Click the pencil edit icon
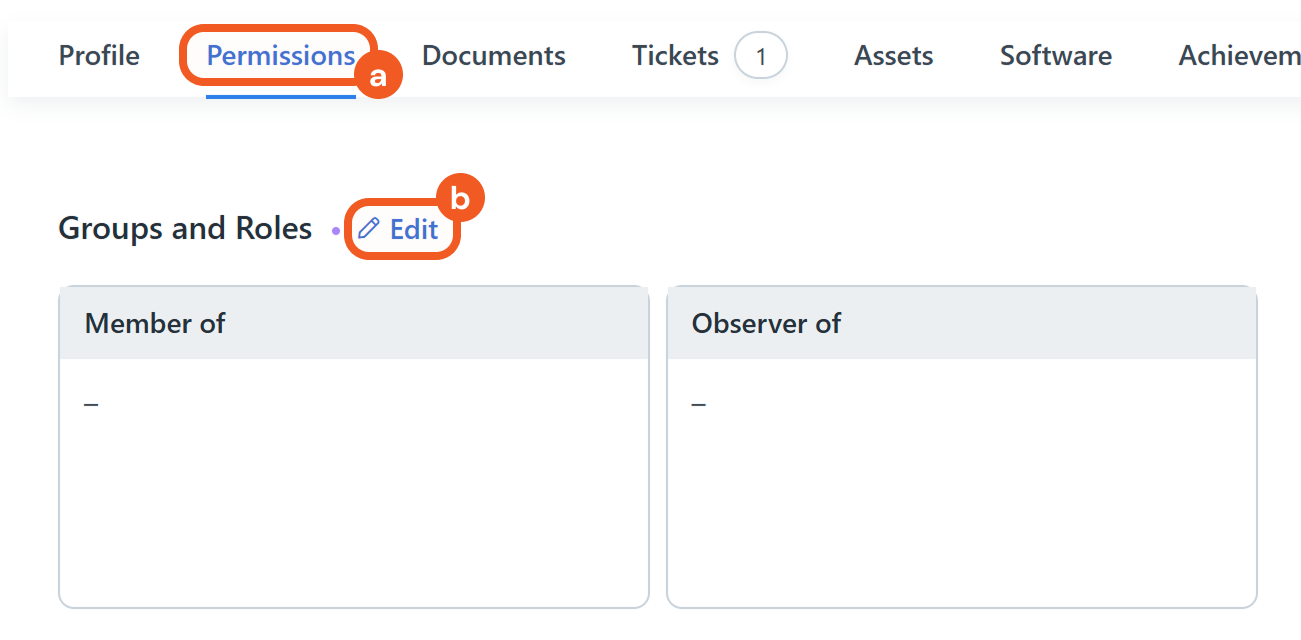1301x640 pixels. point(369,229)
